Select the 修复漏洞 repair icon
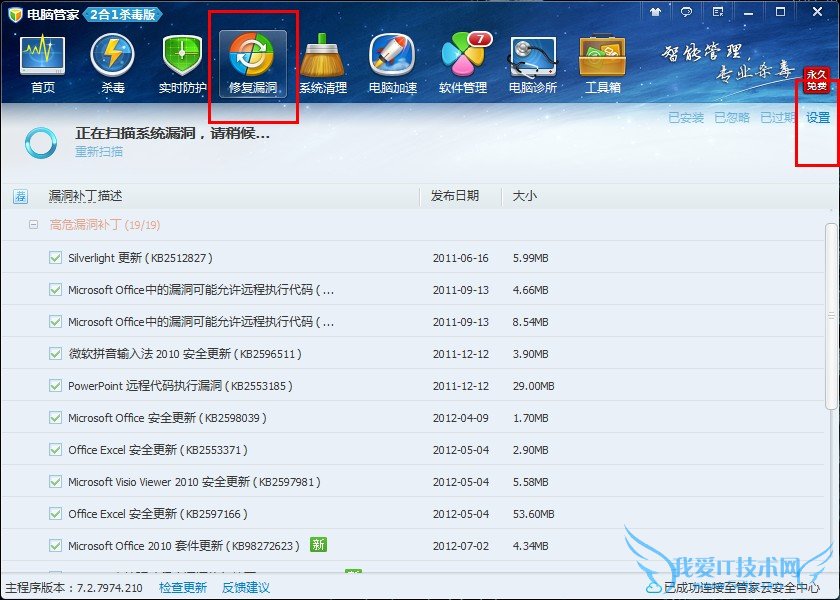Screen dimensions: 840x600 [x=252, y=64]
